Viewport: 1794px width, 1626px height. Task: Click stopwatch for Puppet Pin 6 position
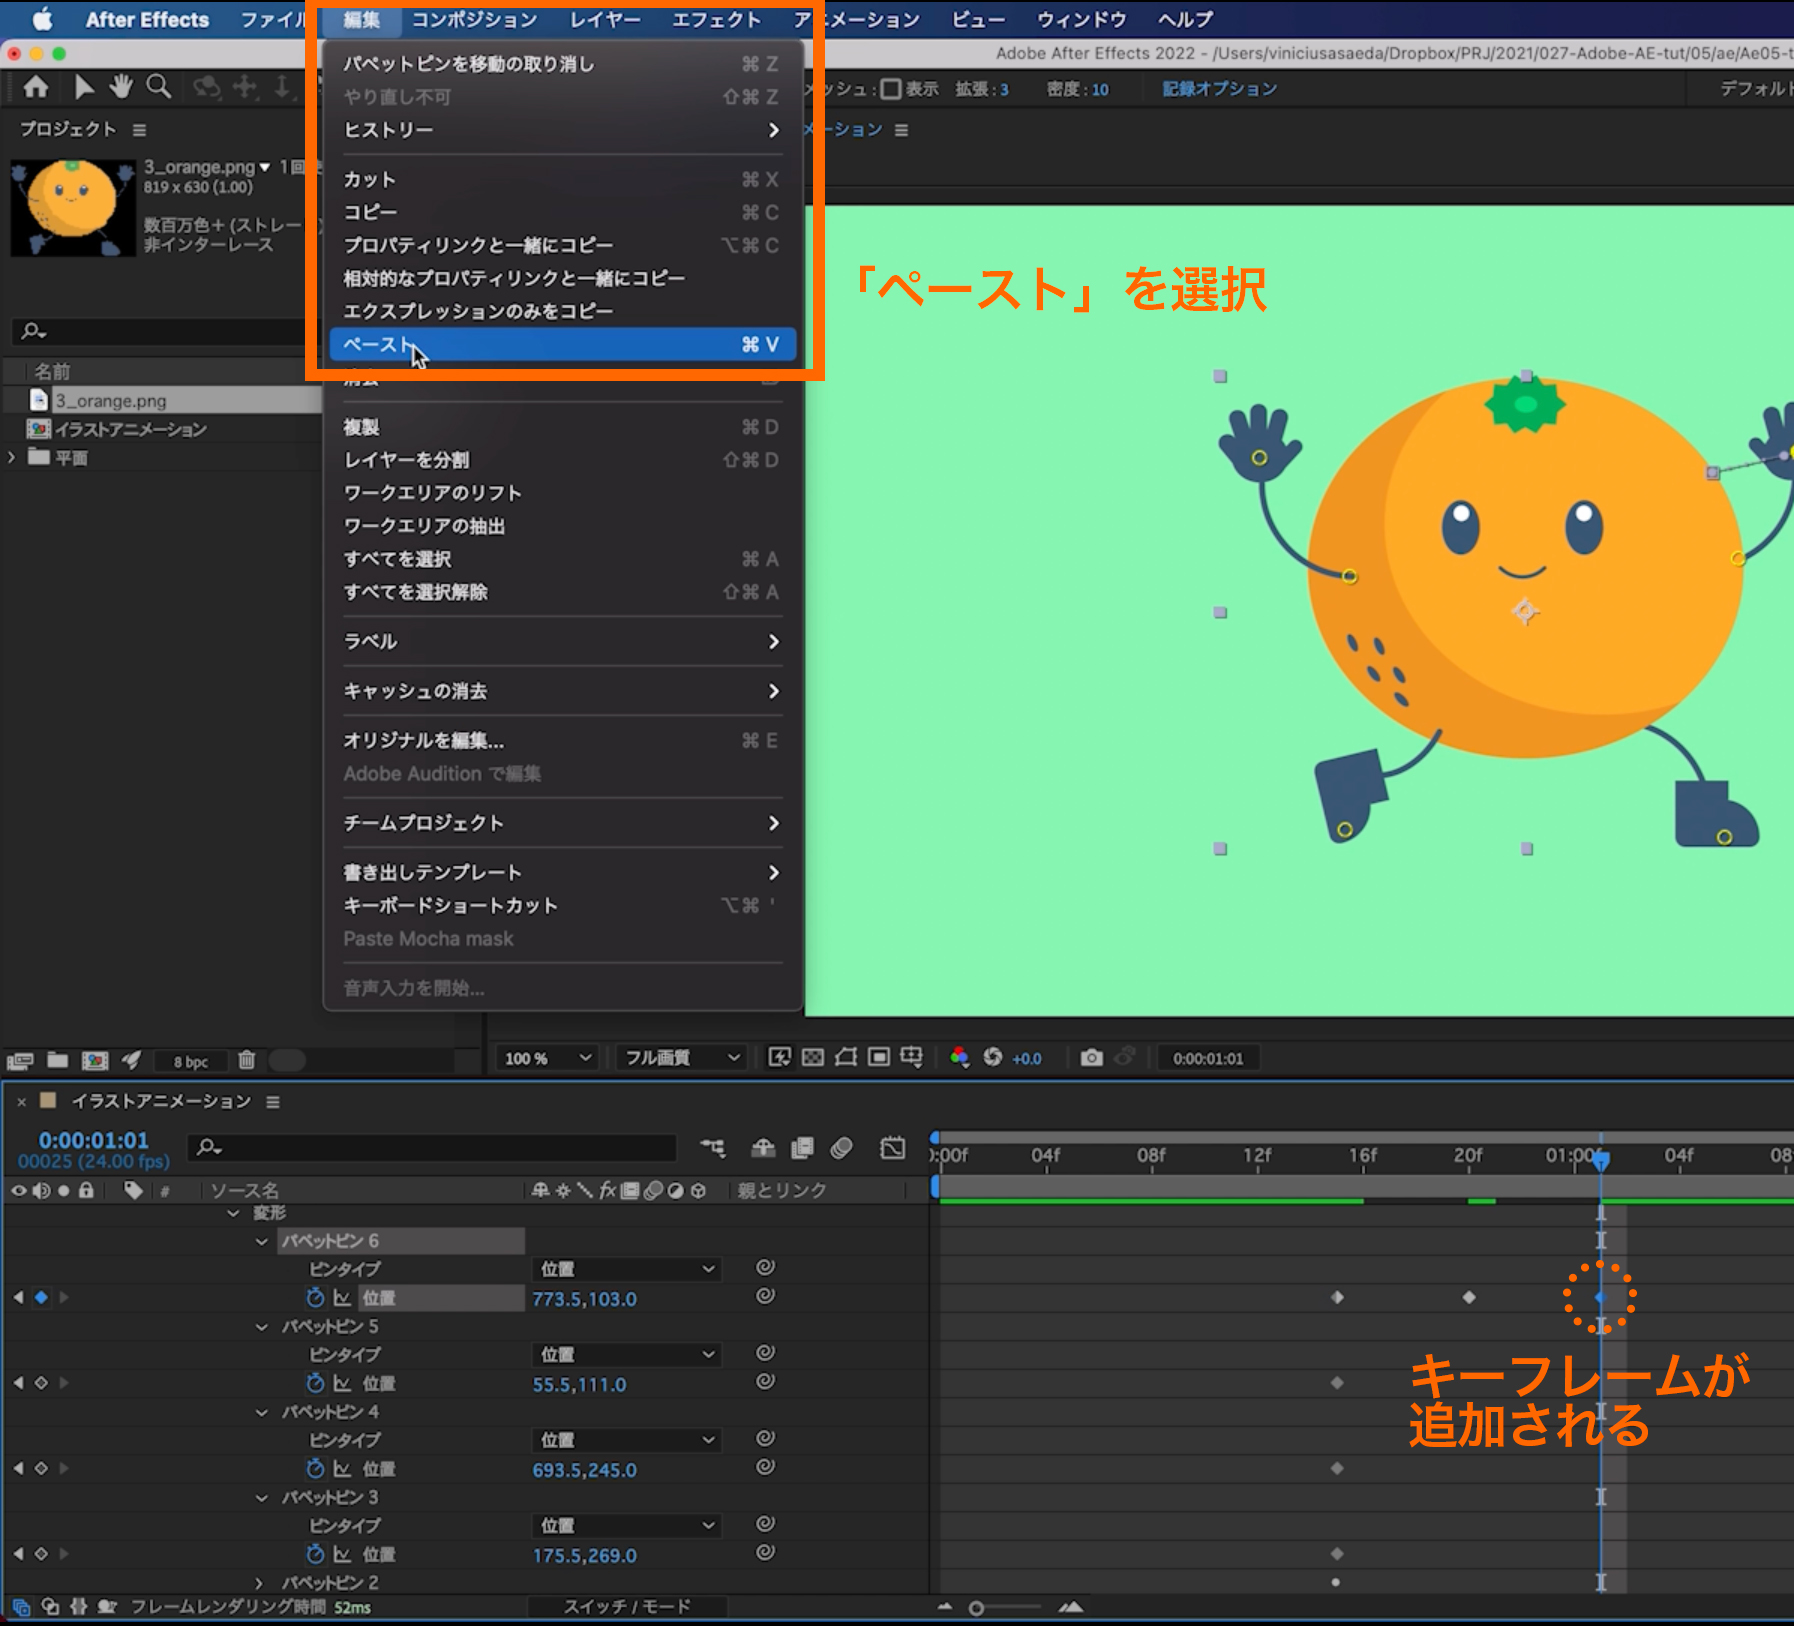point(315,1297)
